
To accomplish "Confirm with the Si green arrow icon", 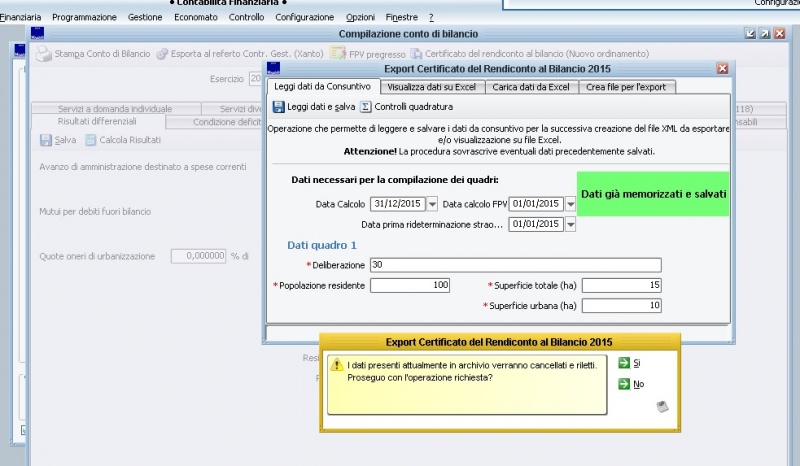I will click(623, 363).
